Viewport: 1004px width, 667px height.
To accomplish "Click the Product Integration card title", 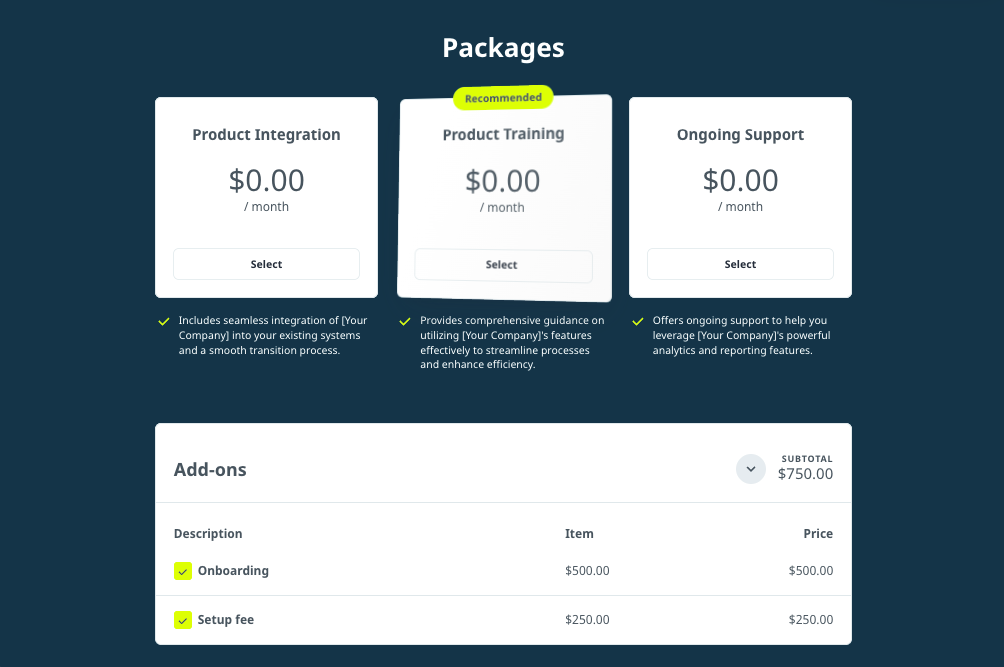I will coord(266,135).
